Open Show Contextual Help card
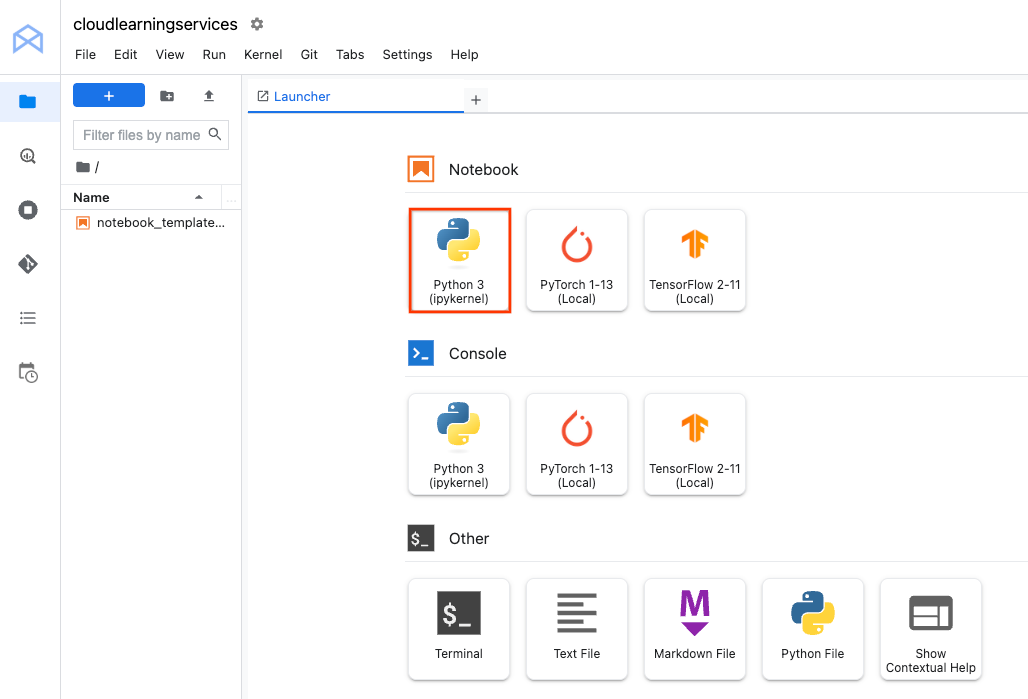The height and width of the screenshot is (699, 1028). pyautogui.click(x=931, y=629)
